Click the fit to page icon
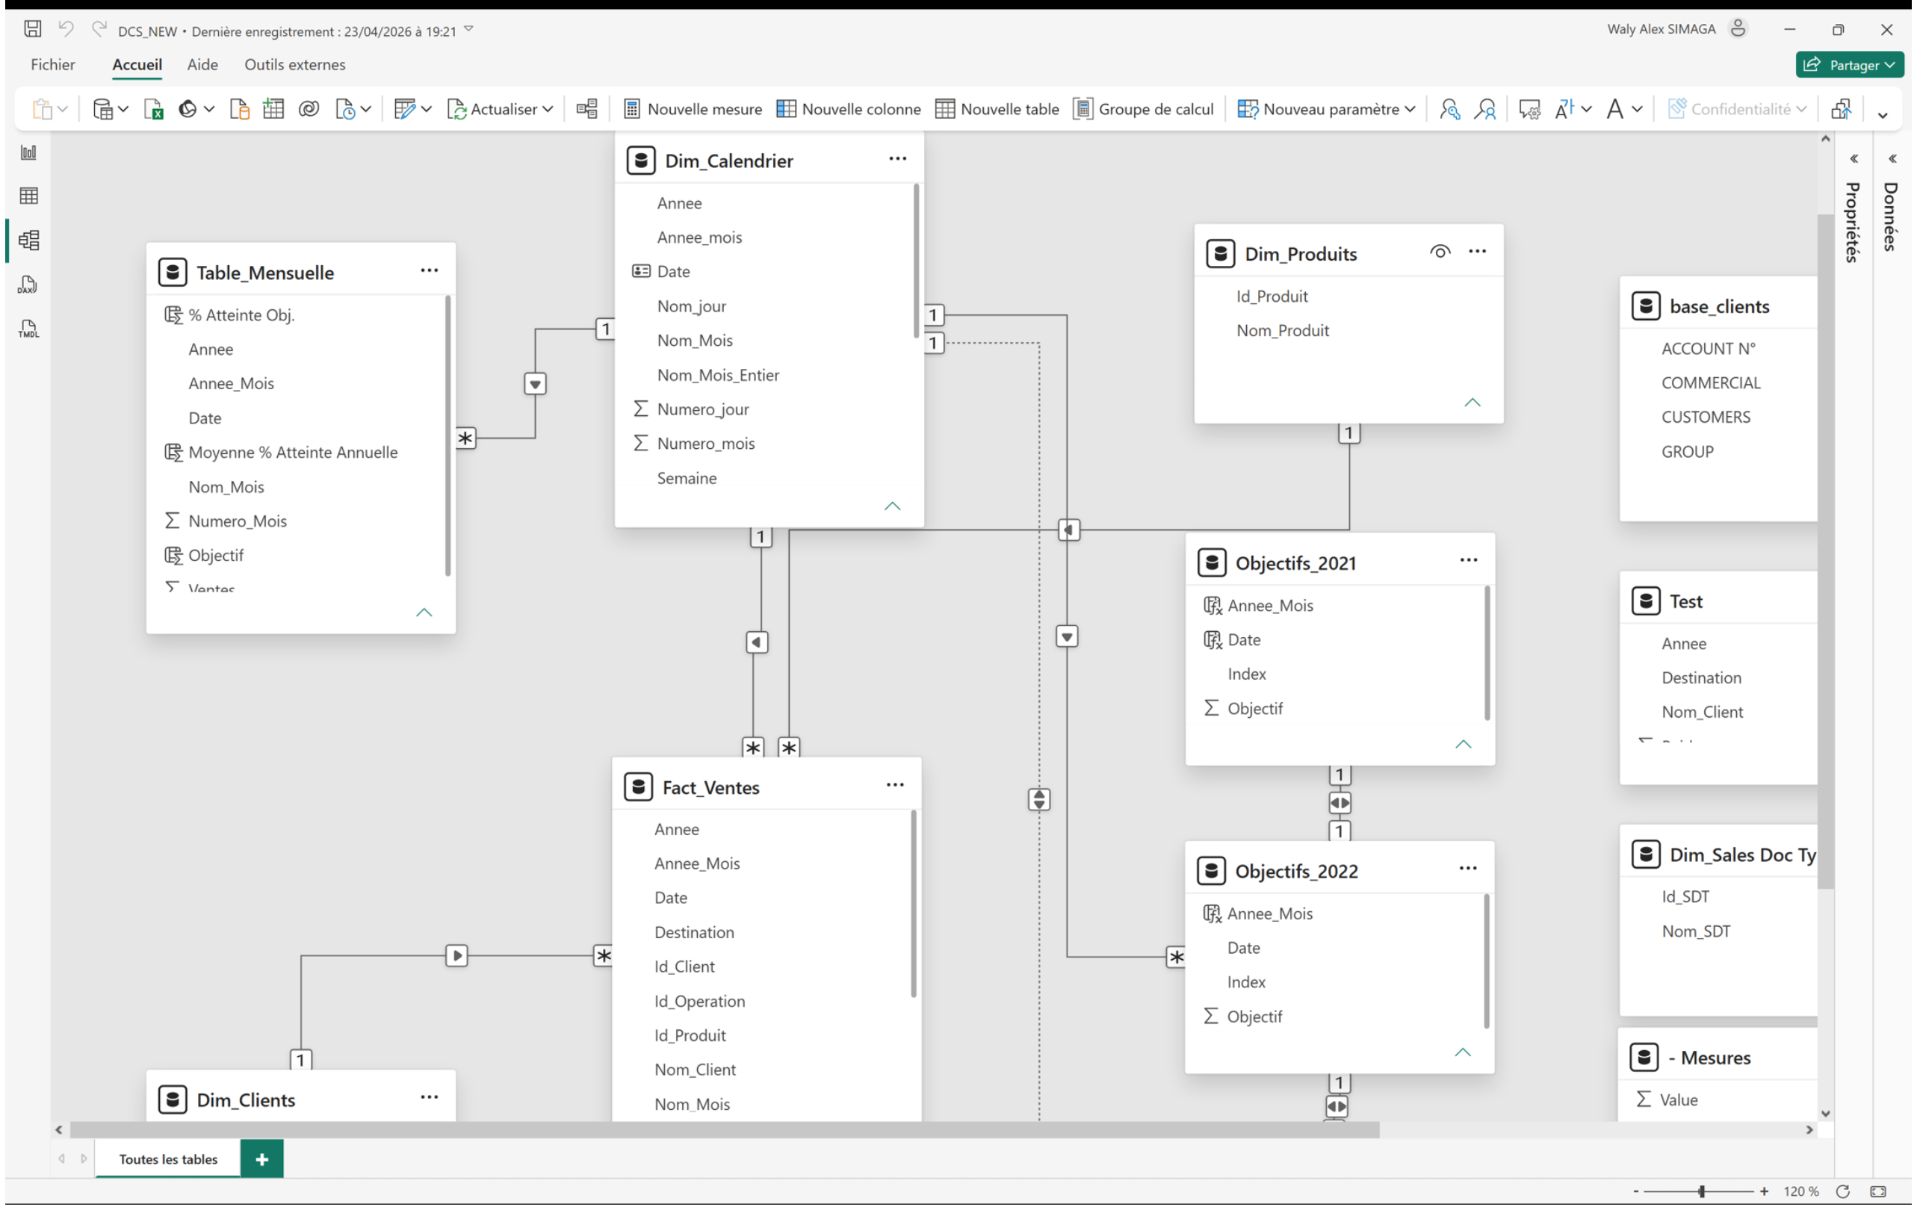 click(1878, 1191)
